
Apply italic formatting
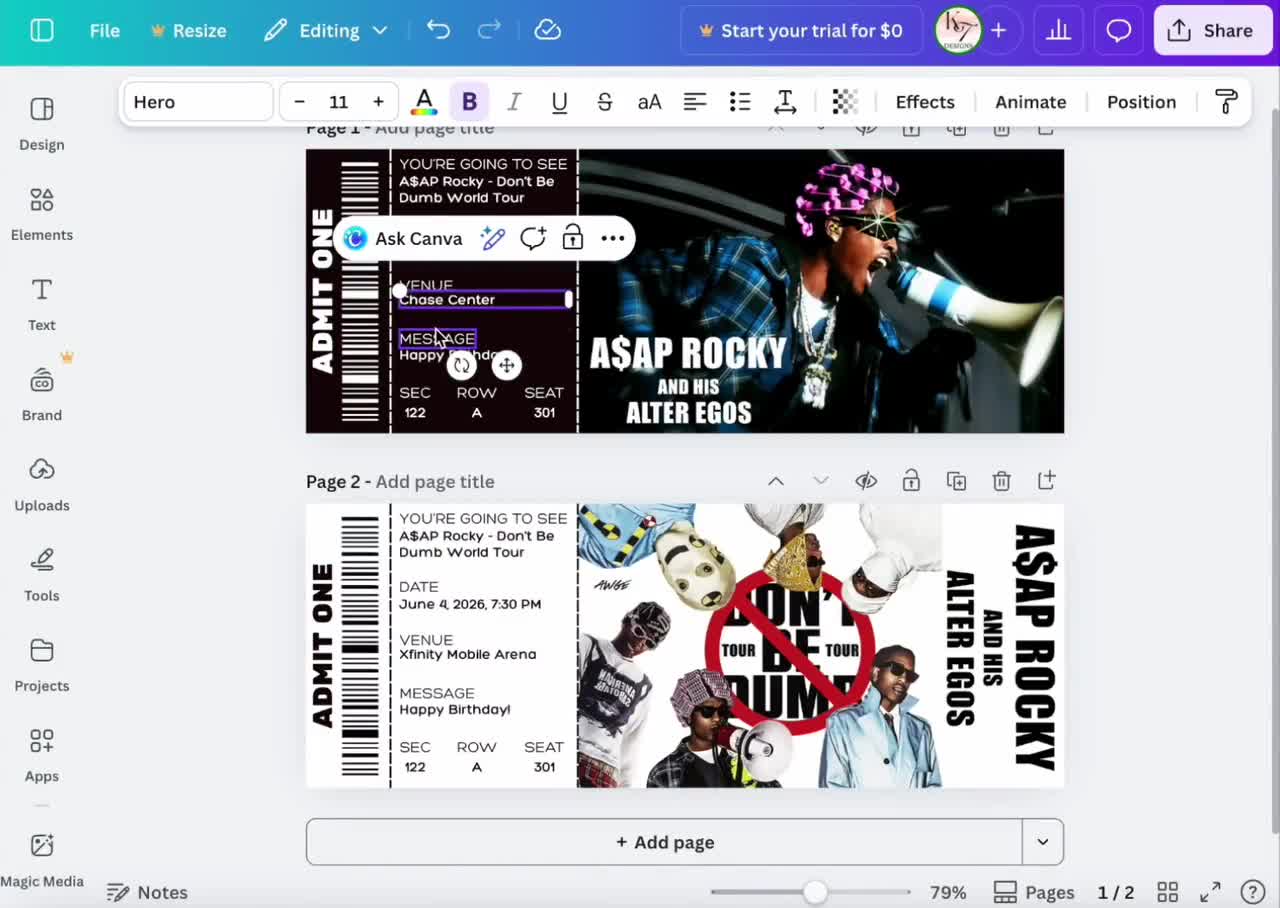point(514,101)
